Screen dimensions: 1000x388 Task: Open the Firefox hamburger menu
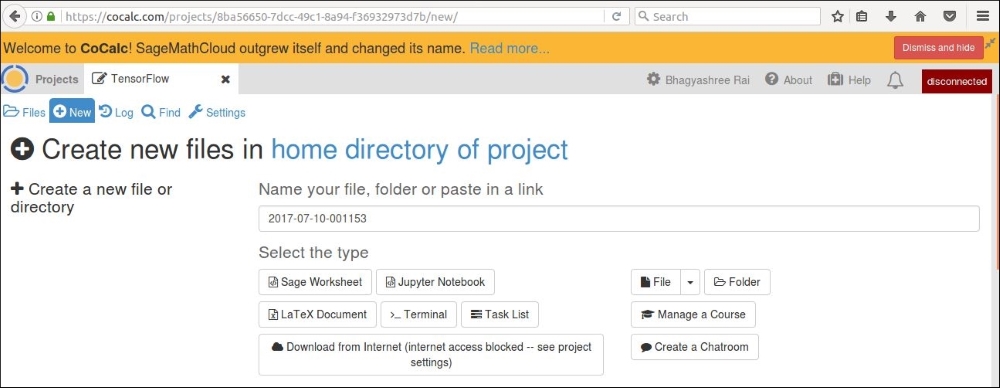click(x=982, y=17)
